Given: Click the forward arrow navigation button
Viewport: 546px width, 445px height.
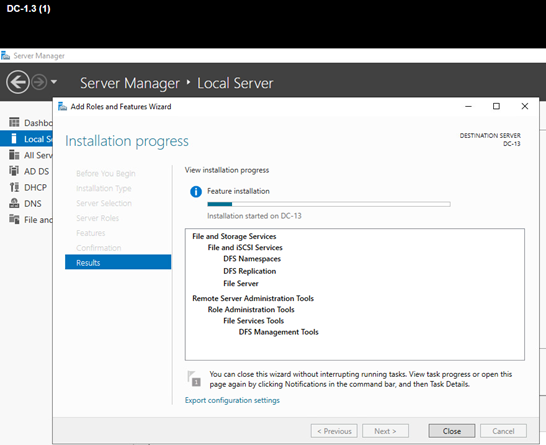Looking at the screenshot, I should point(39,83).
